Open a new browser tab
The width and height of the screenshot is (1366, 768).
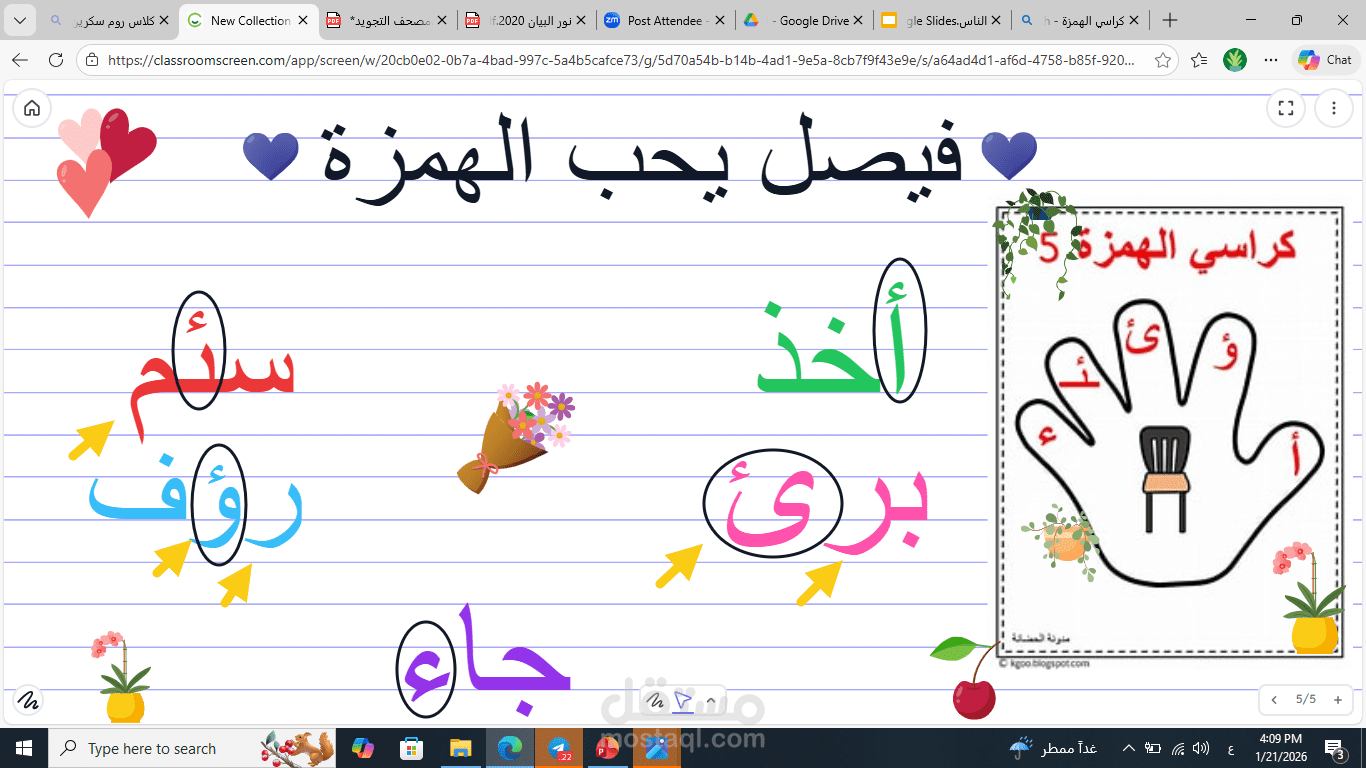click(x=1170, y=20)
